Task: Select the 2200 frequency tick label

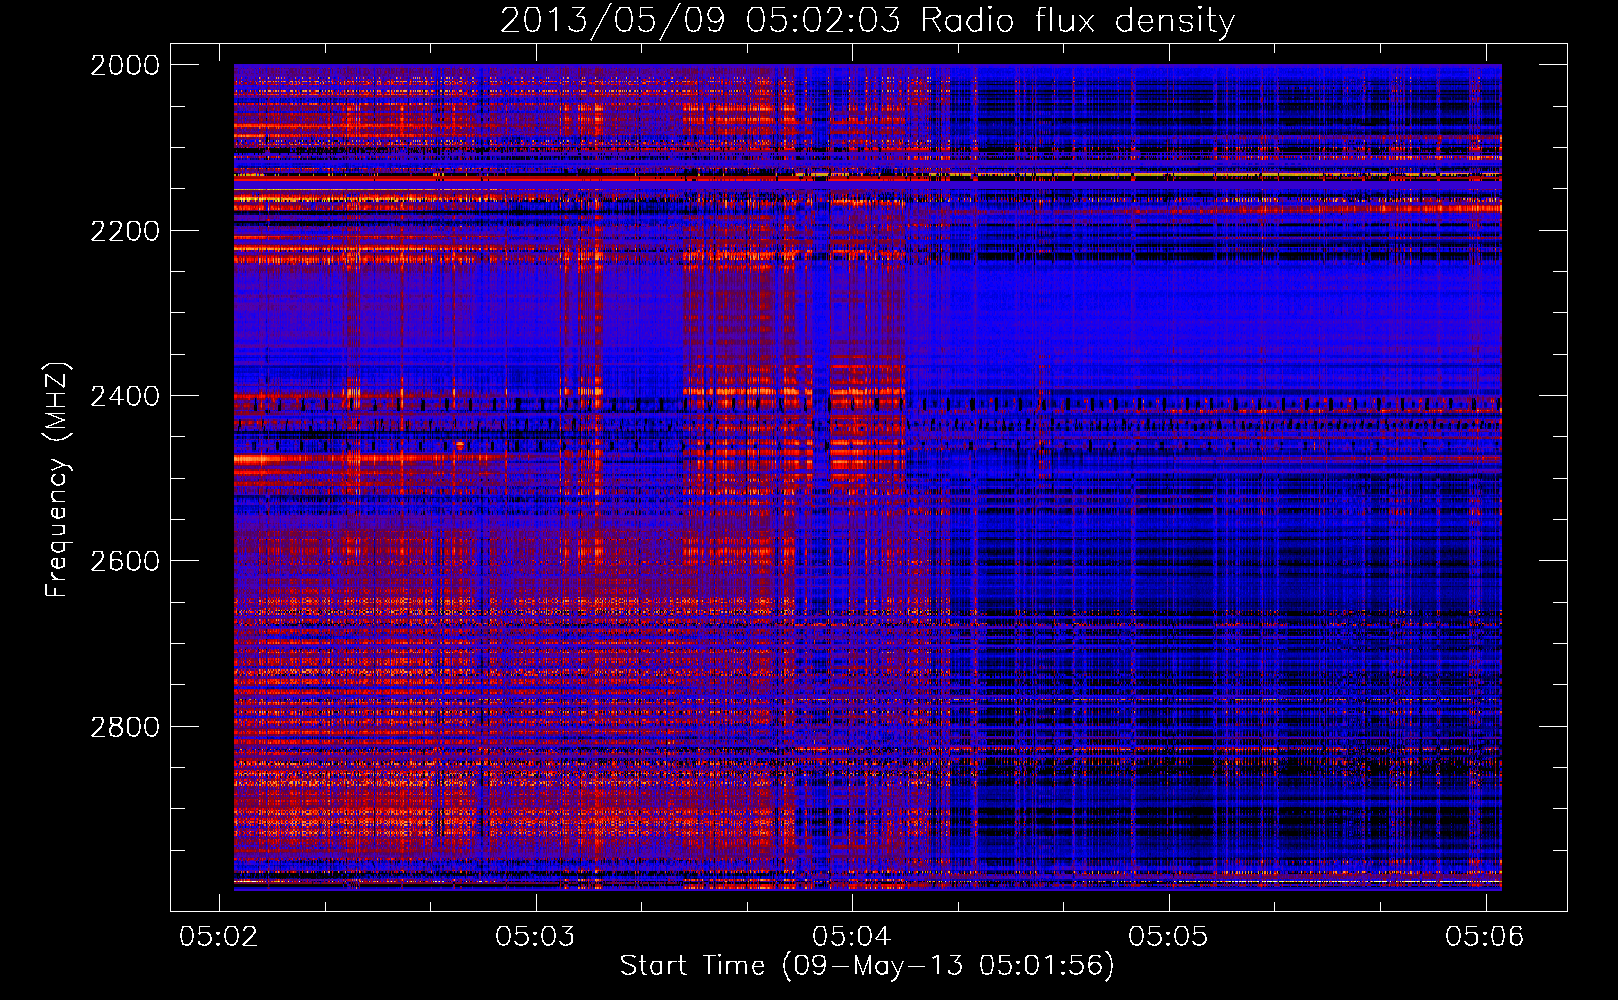Action: click(125, 232)
